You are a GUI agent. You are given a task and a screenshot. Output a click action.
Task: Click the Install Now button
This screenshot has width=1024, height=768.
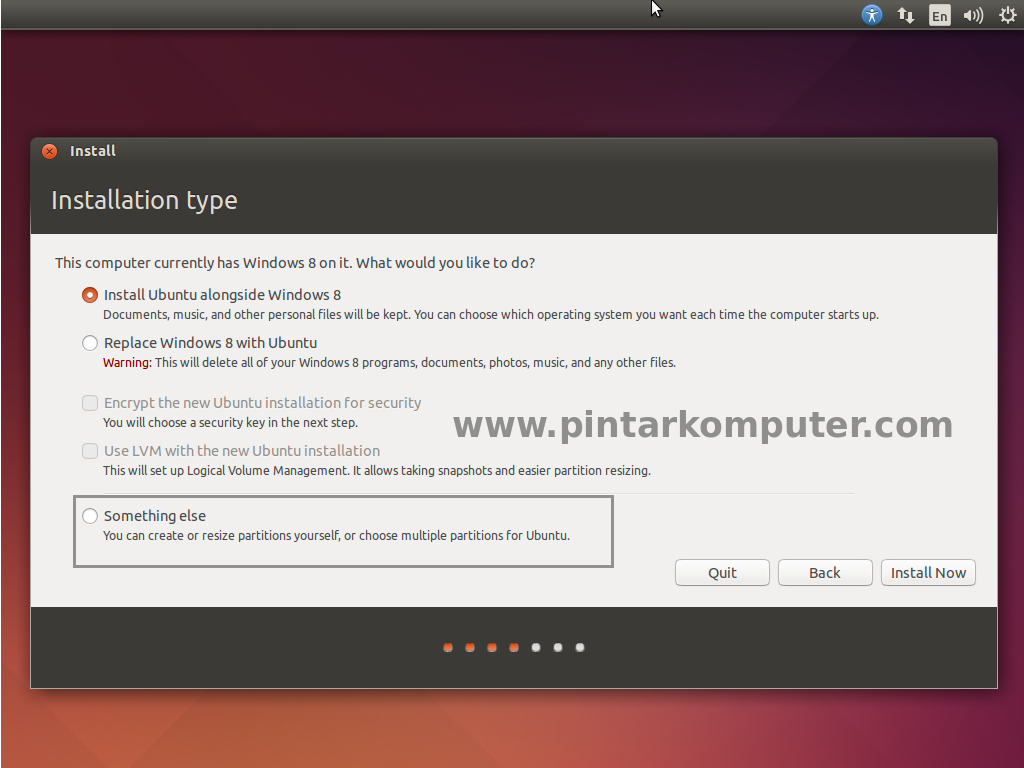(928, 573)
